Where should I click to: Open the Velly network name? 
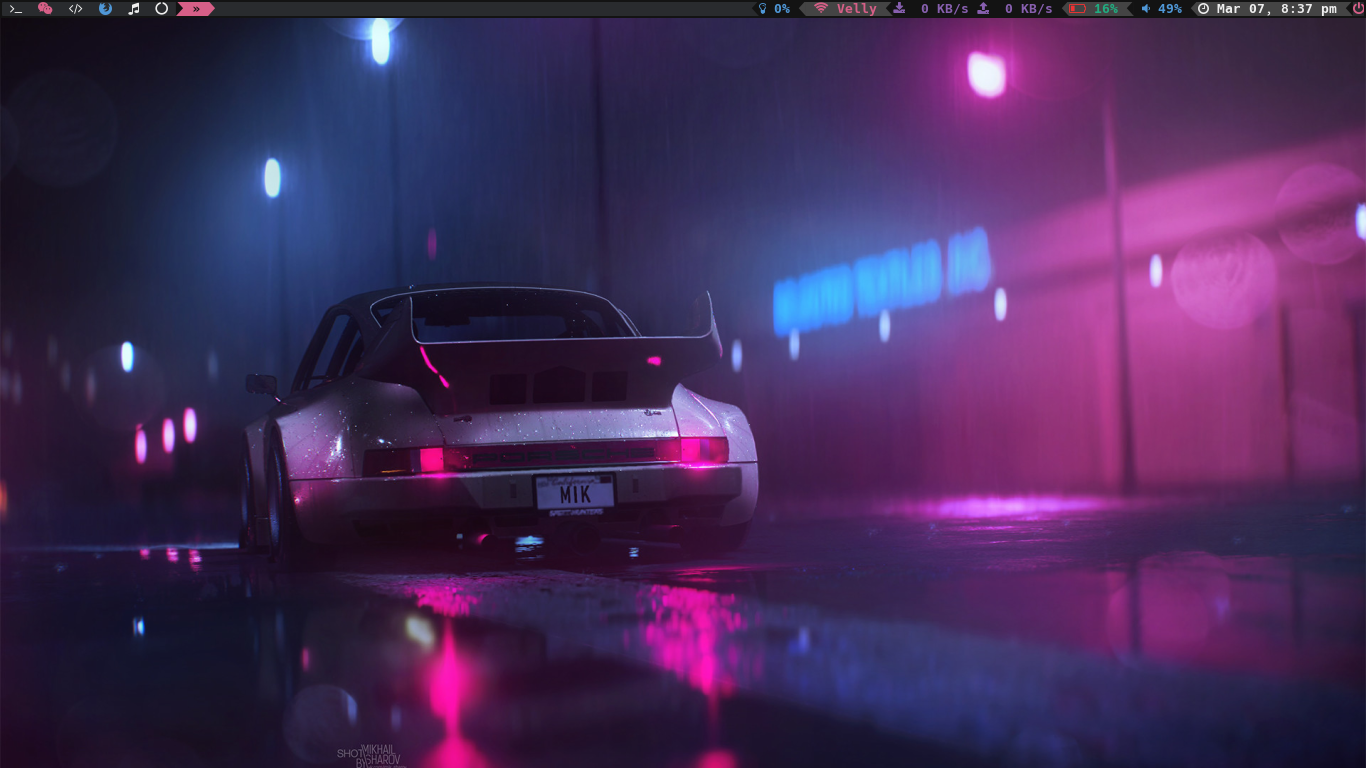[857, 9]
